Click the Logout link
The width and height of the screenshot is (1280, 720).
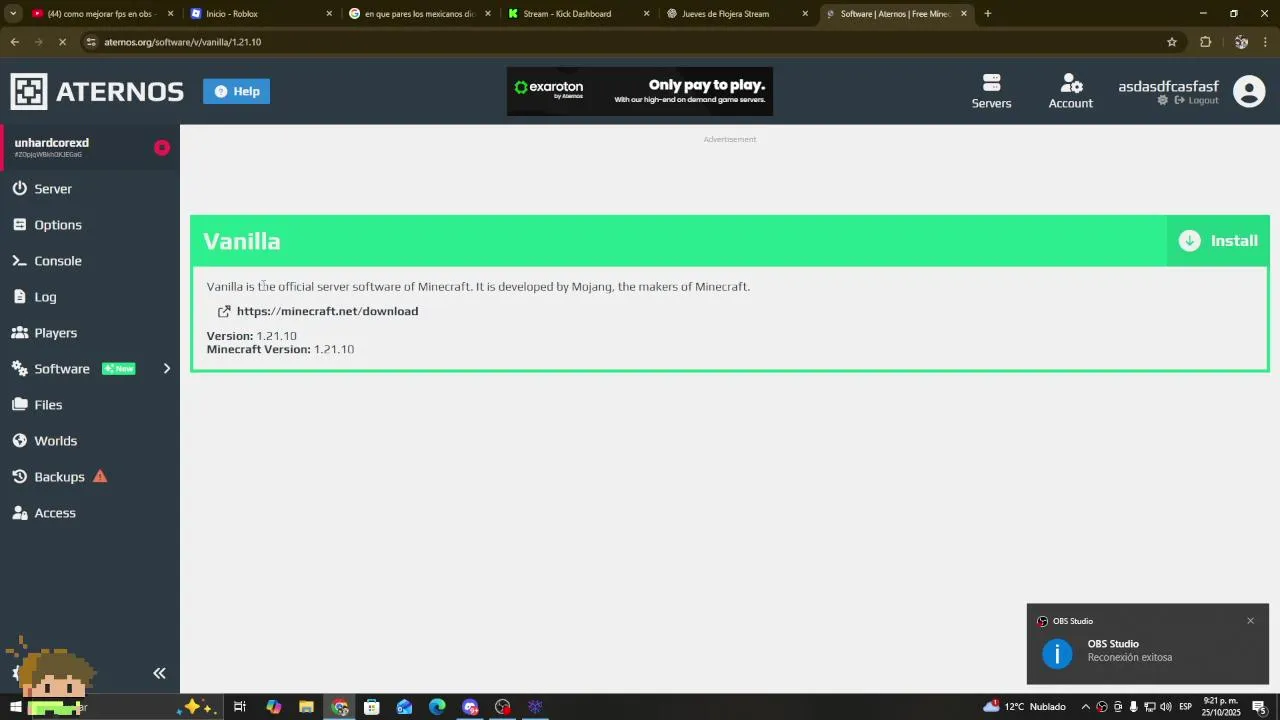1197,101
